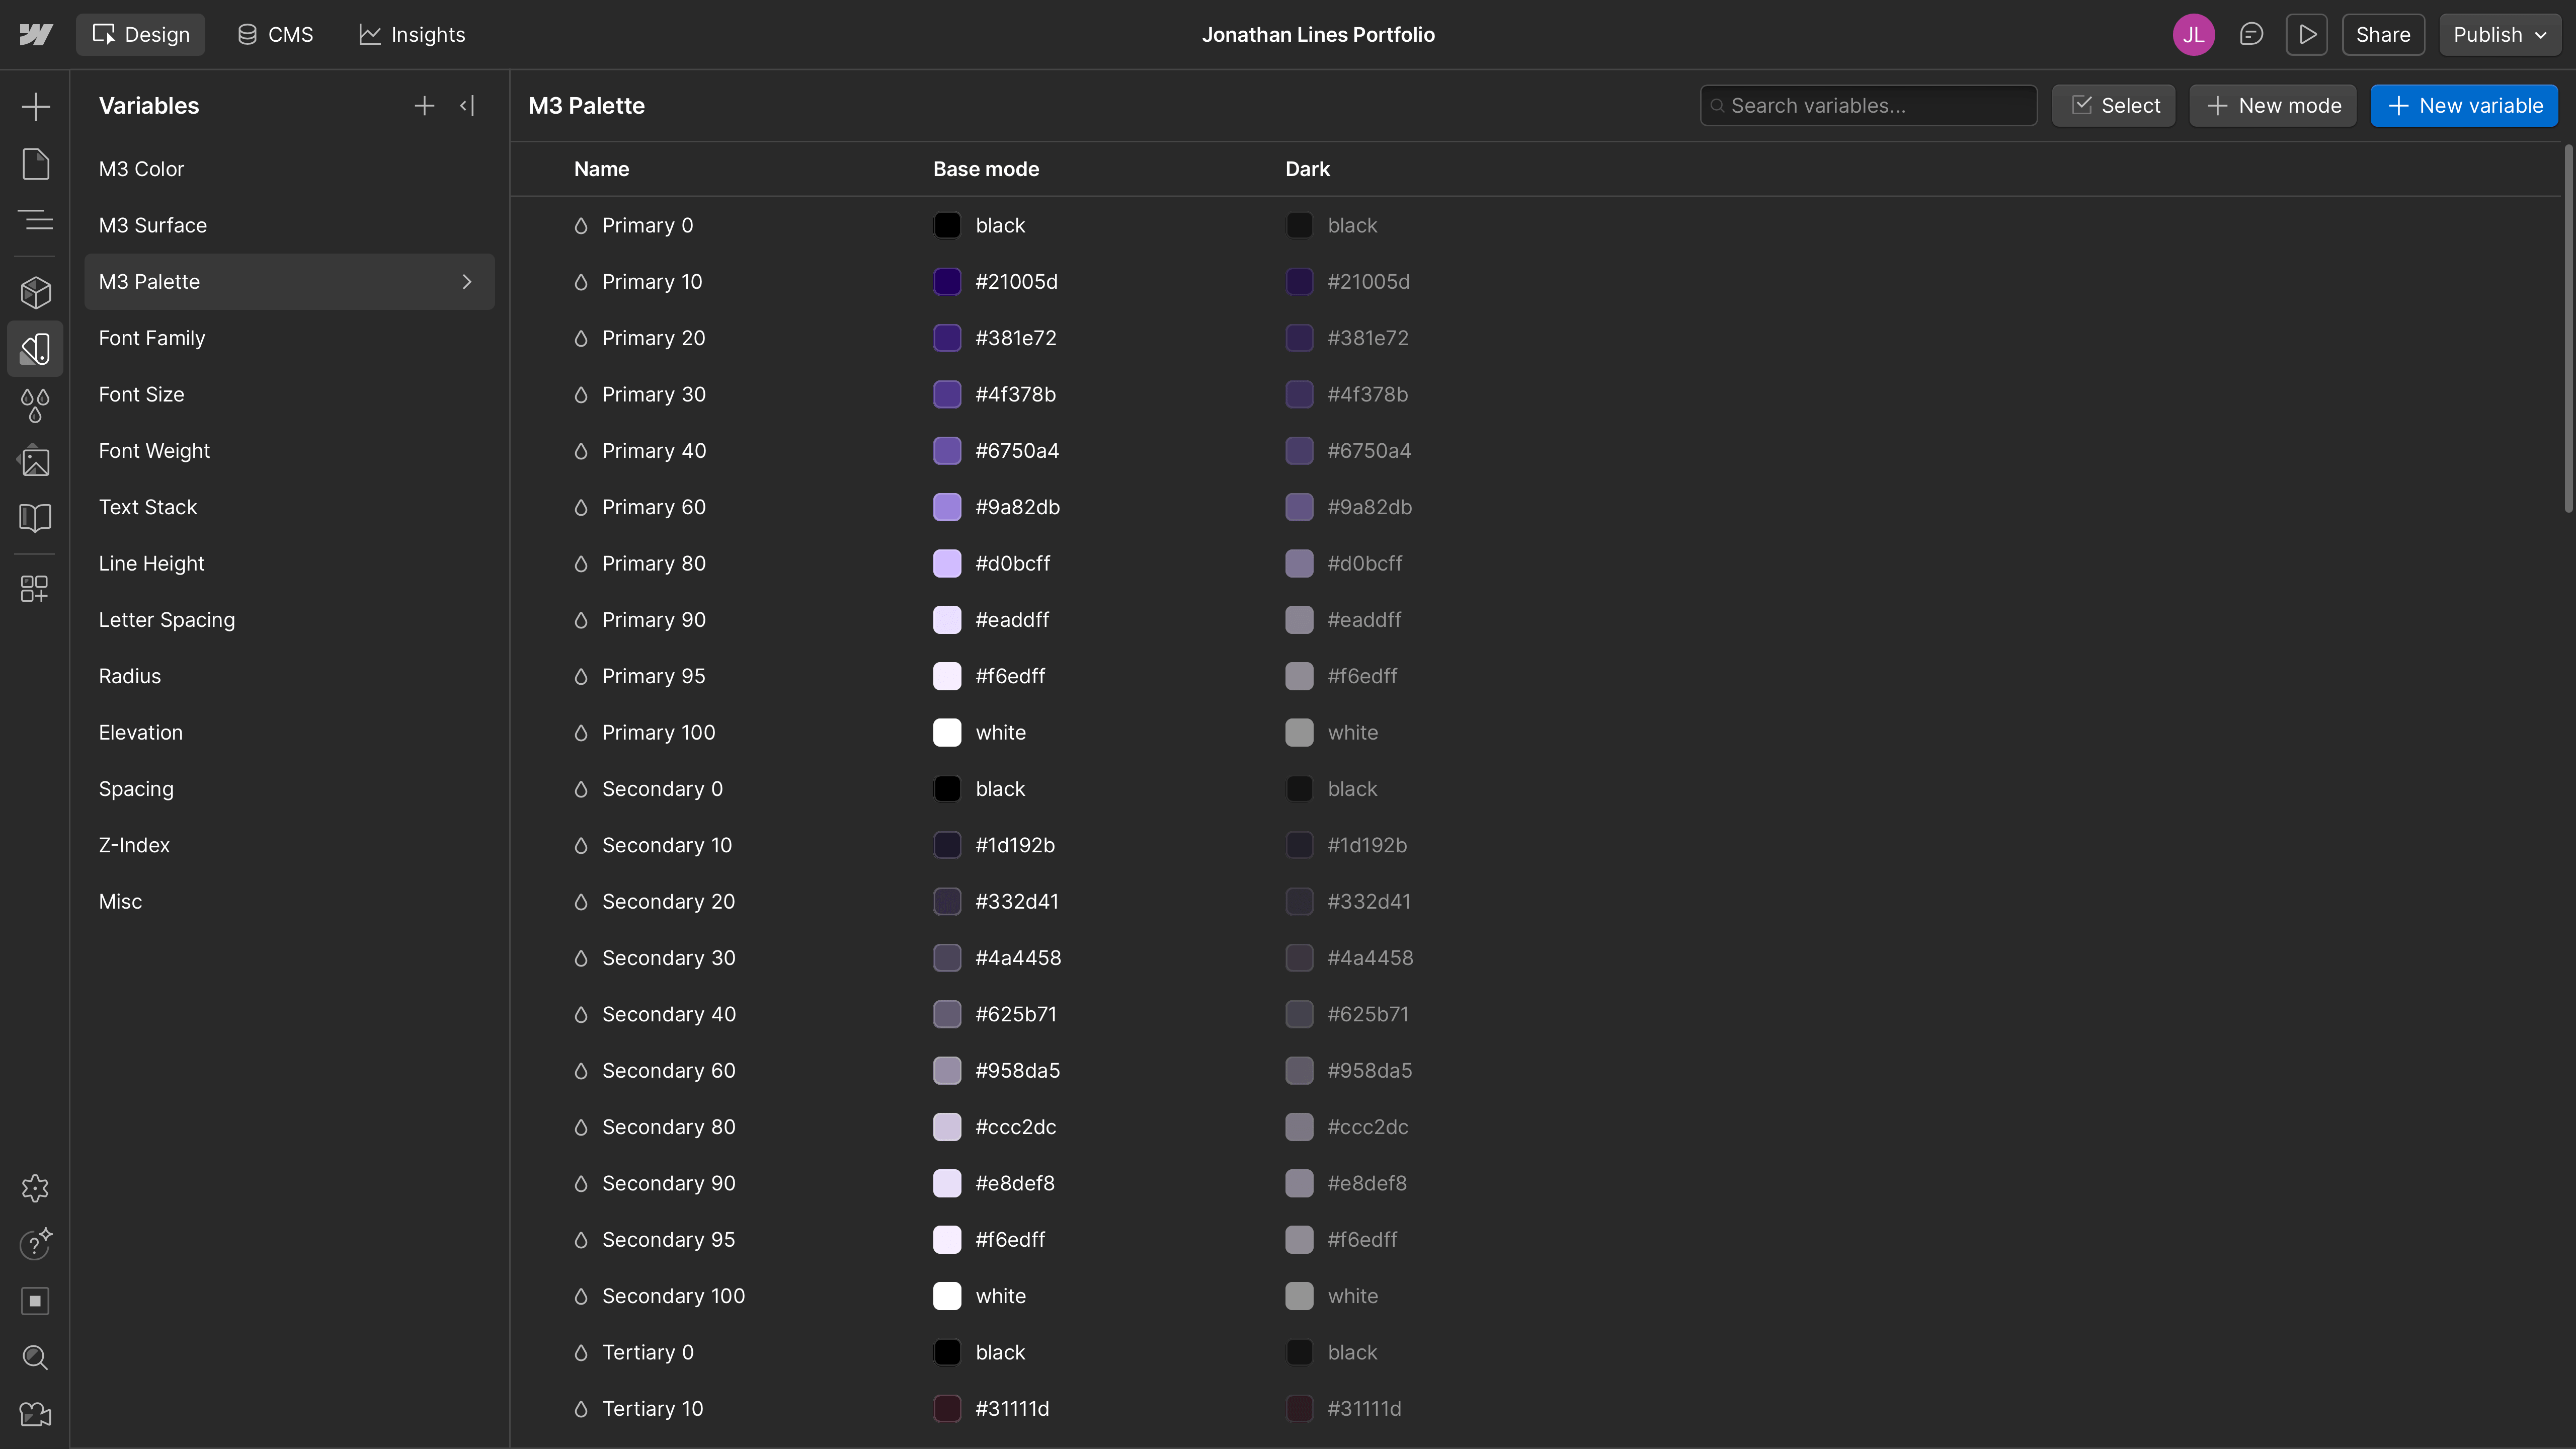Click the Secondary 40 variable droplet icon

[581, 1015]
